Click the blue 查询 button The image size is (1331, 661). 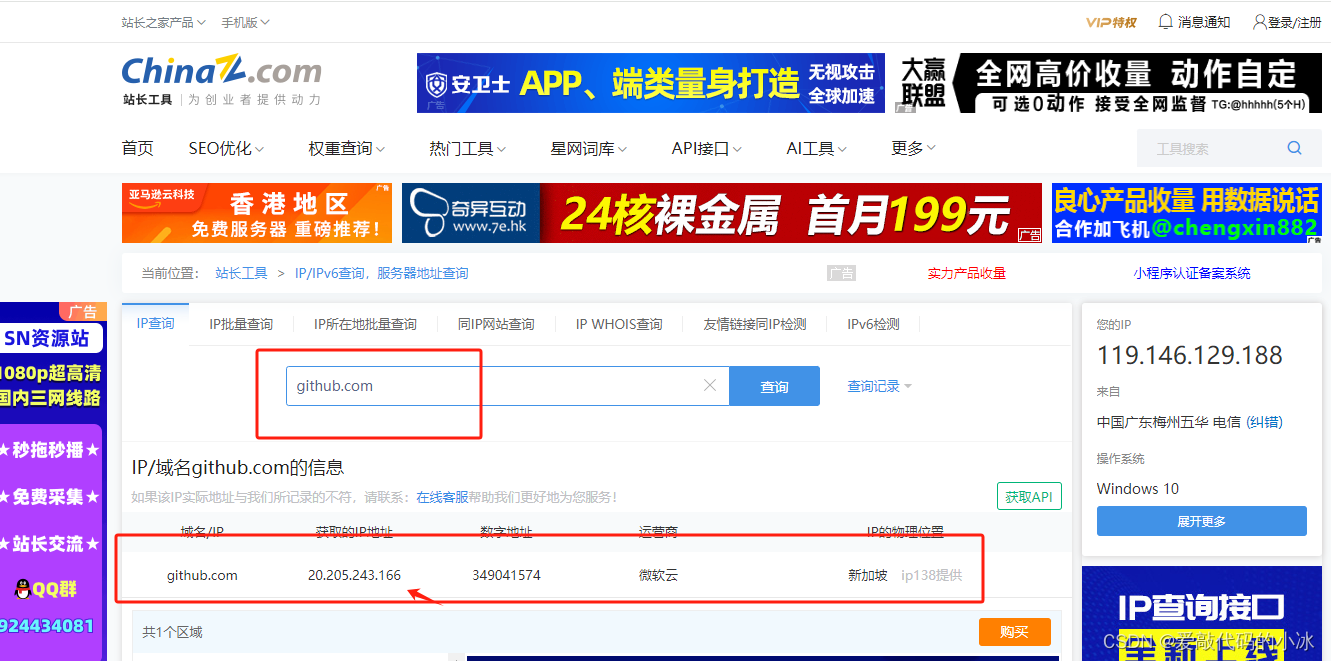click(774, 386)
